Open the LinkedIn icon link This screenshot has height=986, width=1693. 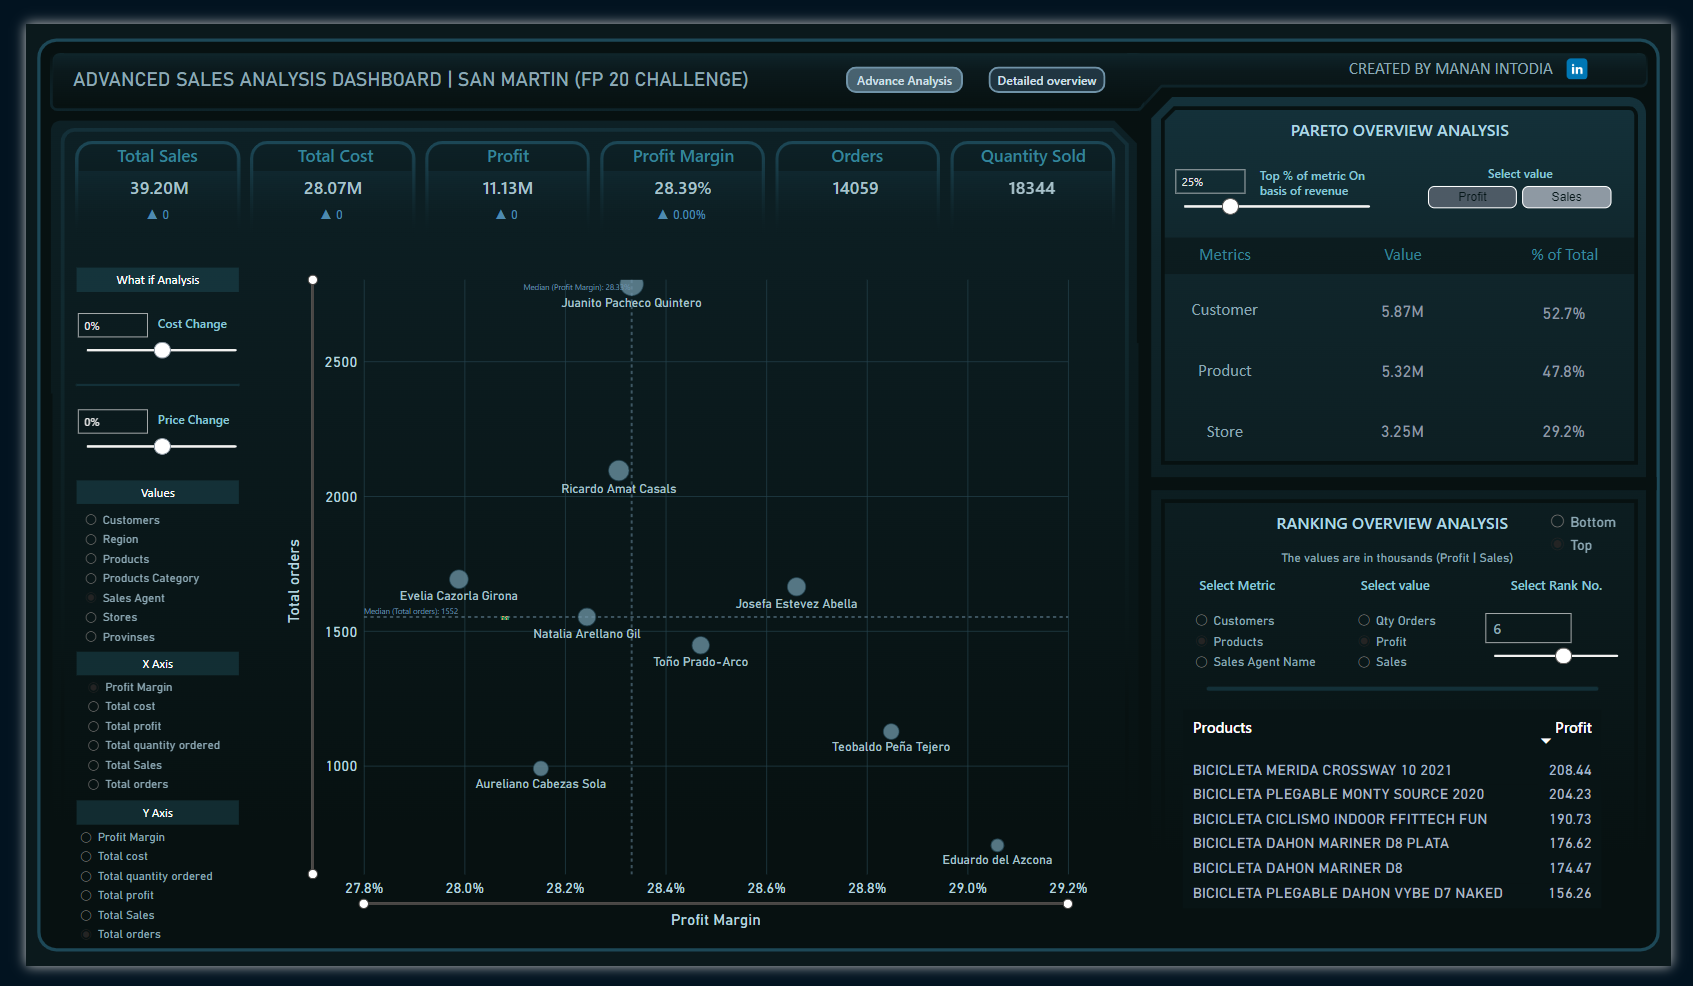point(1576,69)
